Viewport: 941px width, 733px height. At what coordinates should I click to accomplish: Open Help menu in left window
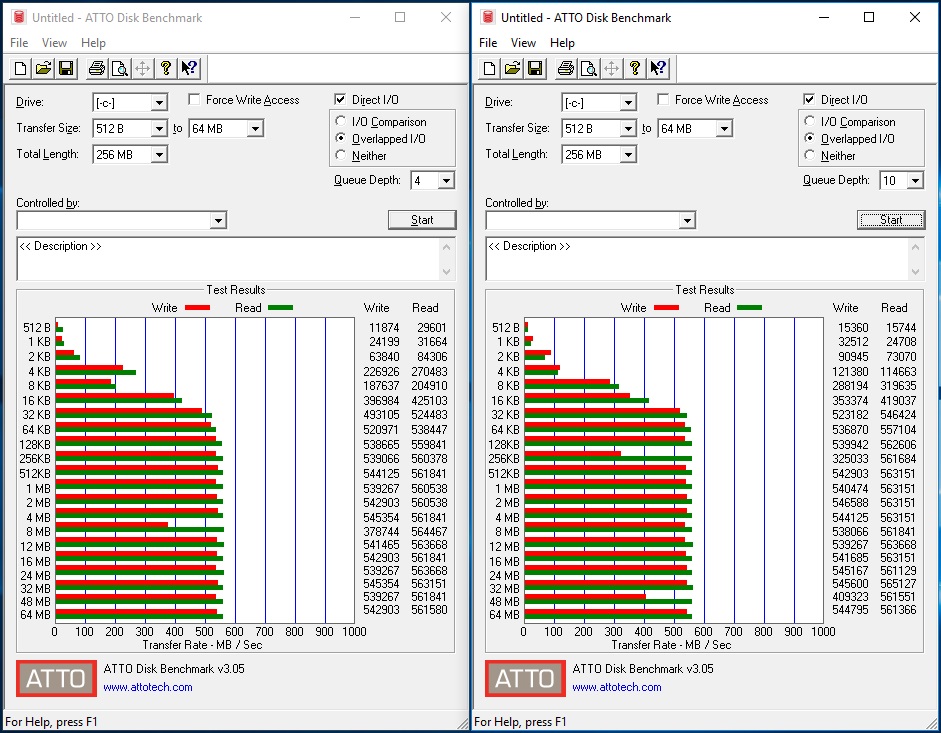point(93,43)
